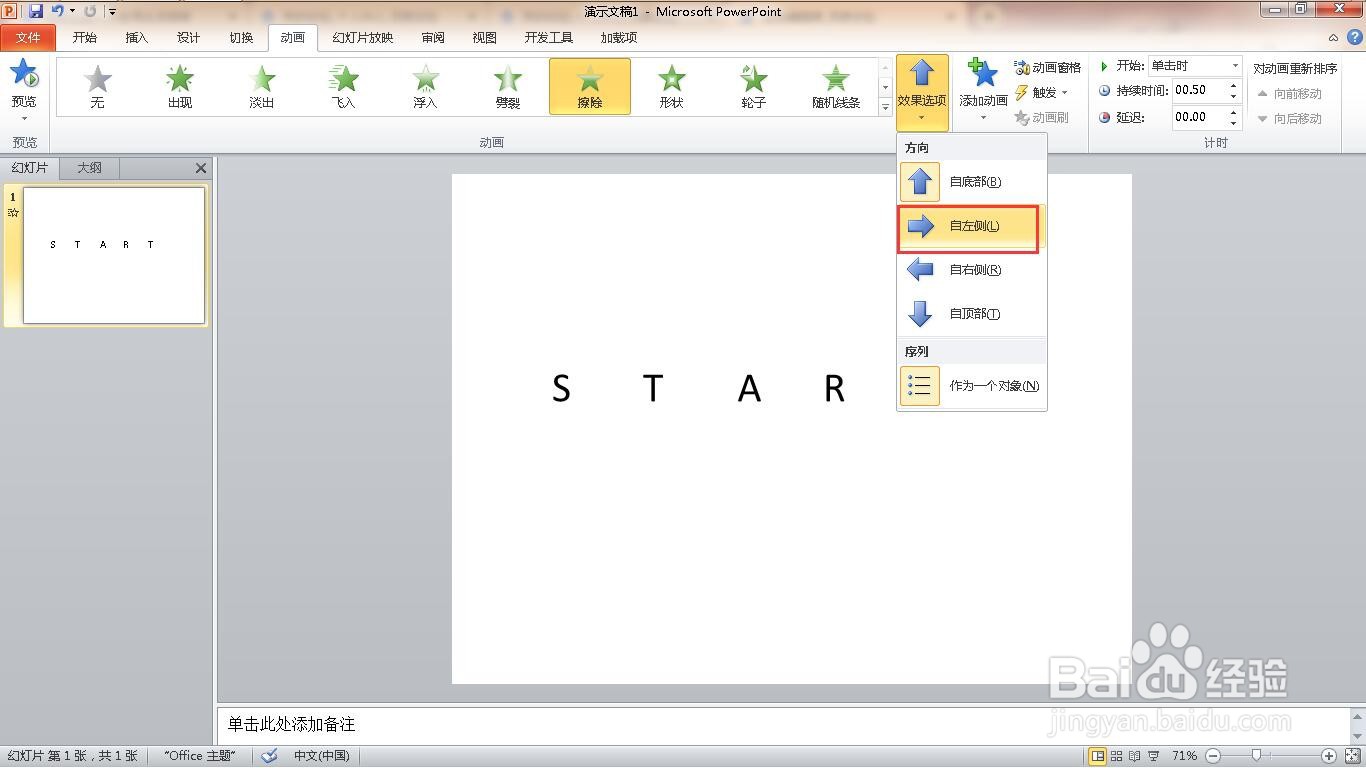Select 作为一个对象 sequence option
This screenshot has width=1366, height=768.
click(x=972, y=386)
